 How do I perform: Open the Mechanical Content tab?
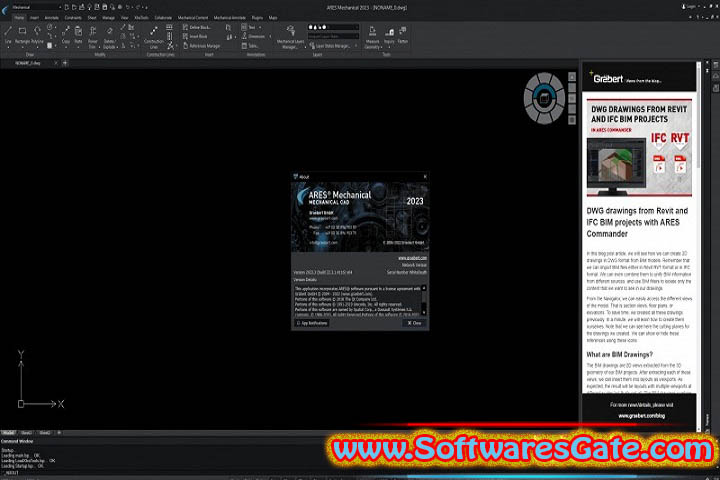[x=193, y=18]
